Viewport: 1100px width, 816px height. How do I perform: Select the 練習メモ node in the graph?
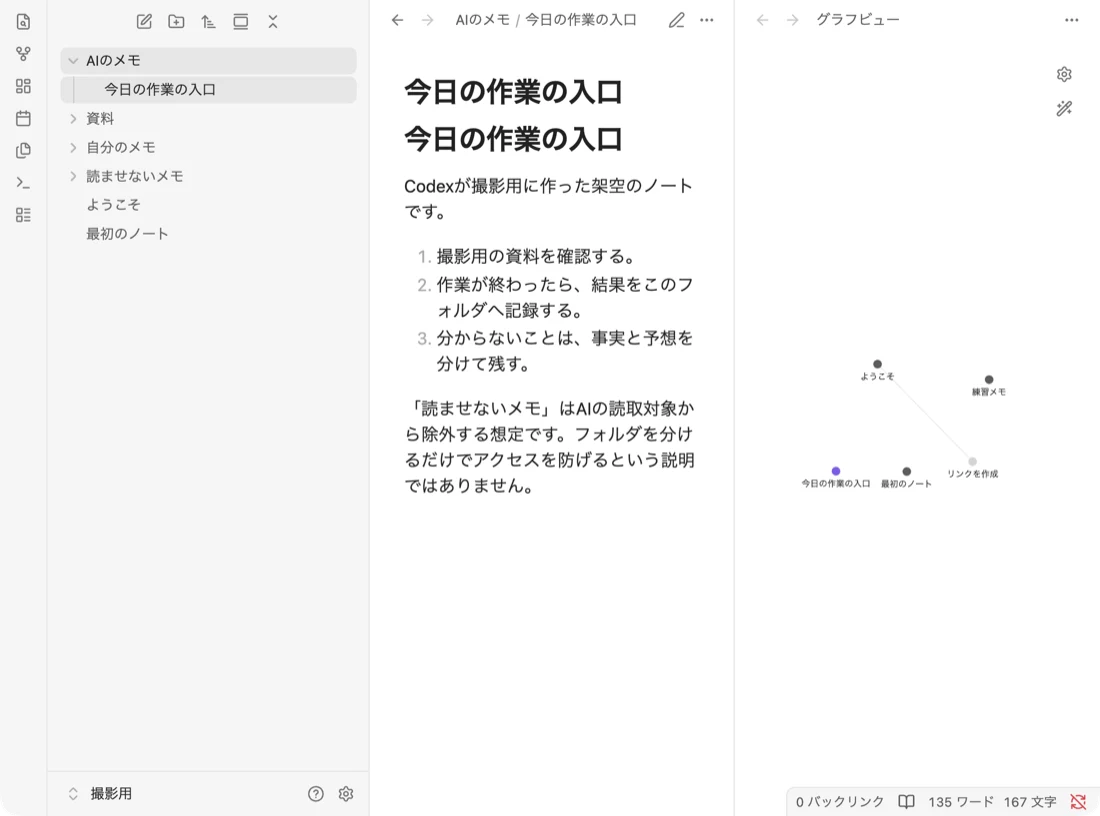coord(989,380)
